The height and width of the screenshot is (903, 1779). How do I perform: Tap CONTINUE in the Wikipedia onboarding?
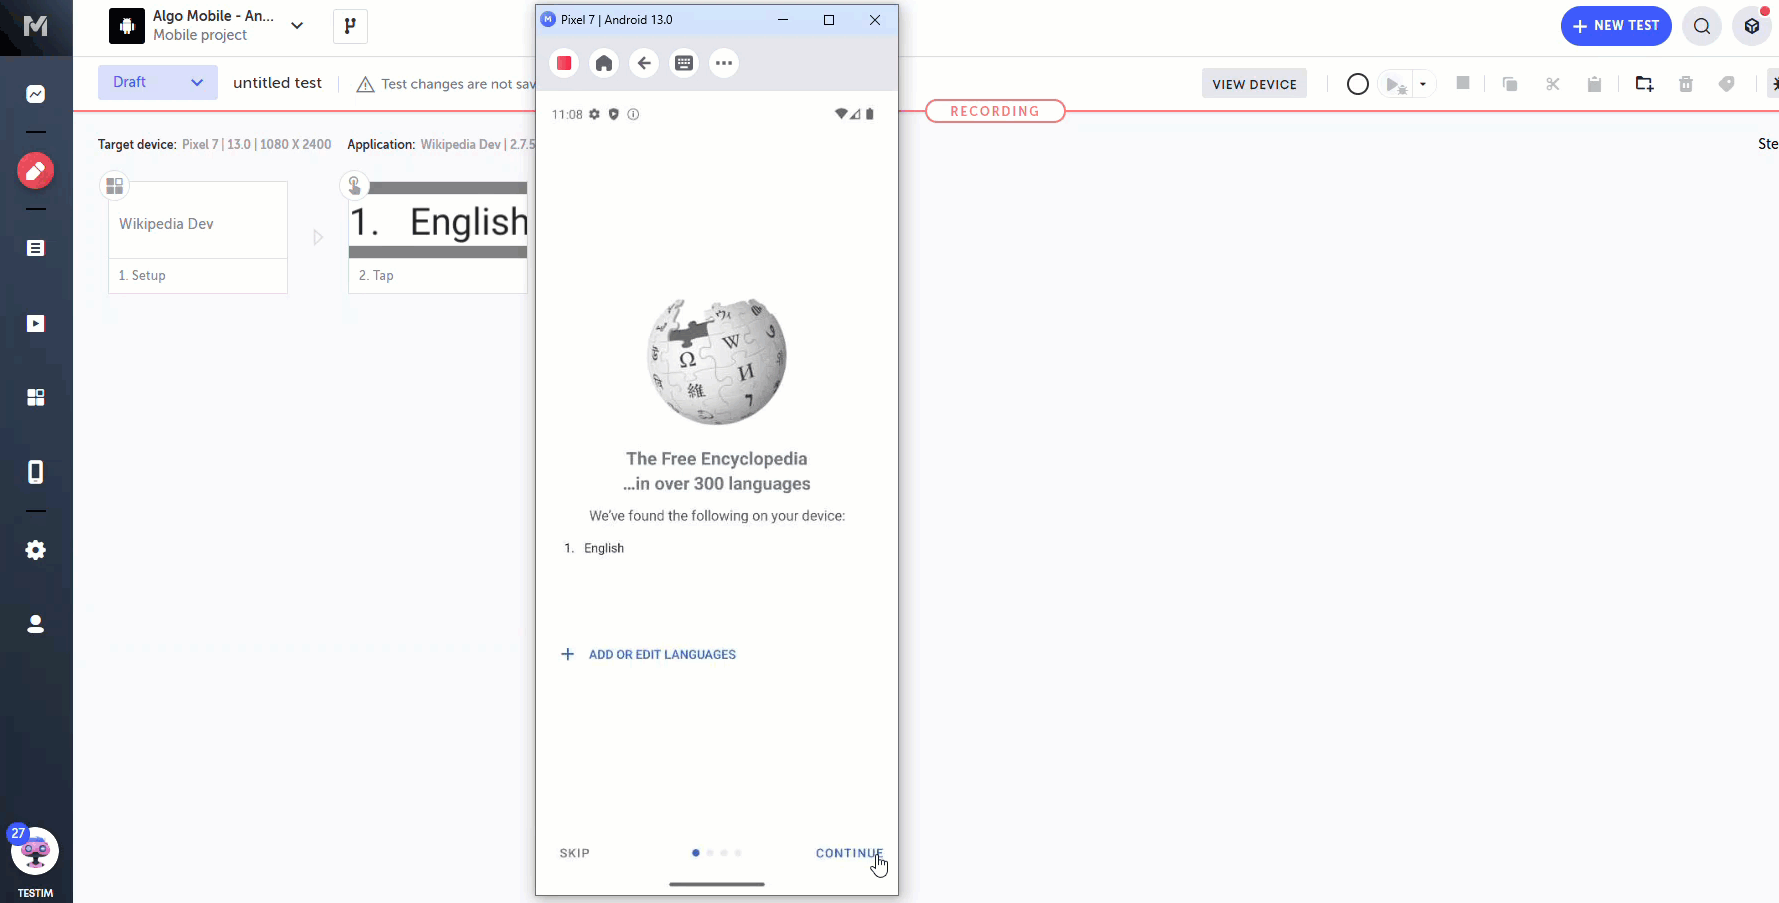coord(849,853)
